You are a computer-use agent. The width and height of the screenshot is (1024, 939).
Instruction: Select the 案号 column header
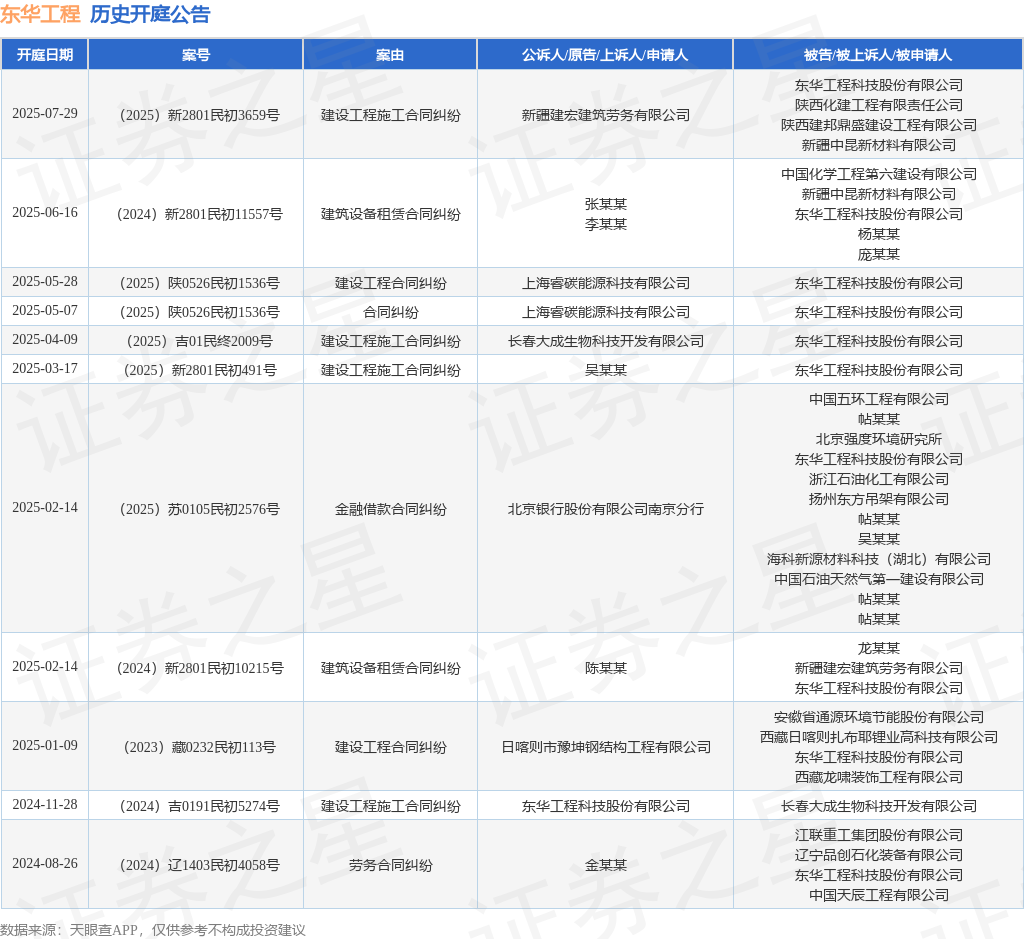[196, 55]
